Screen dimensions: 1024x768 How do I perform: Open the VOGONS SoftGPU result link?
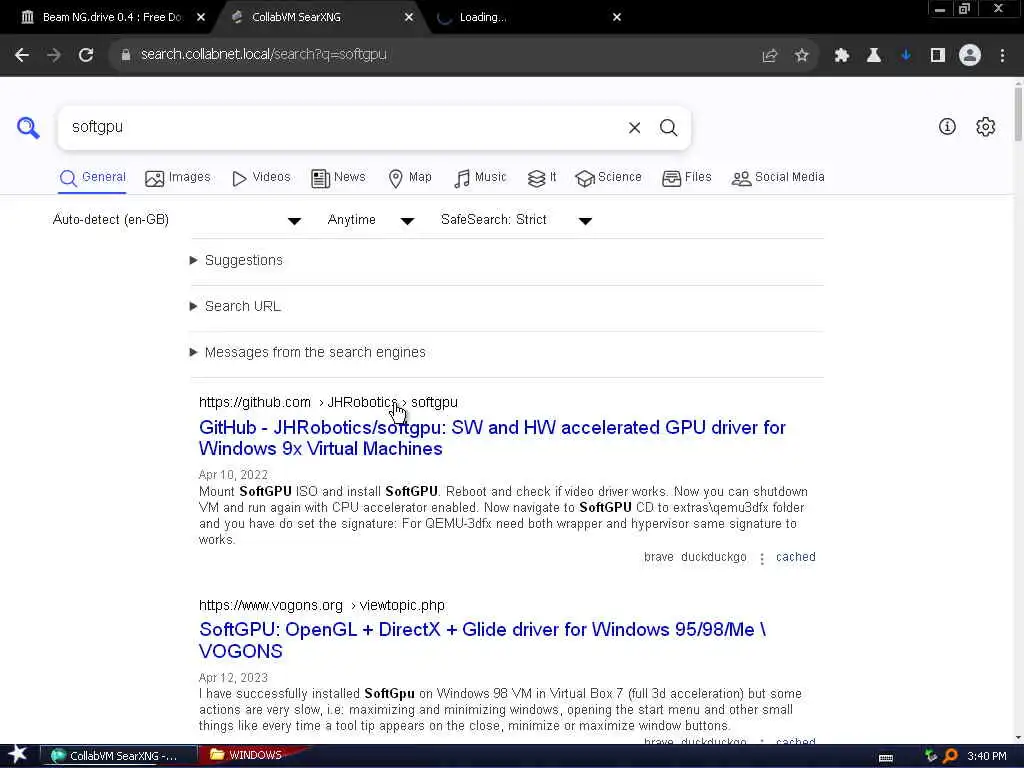tap(482, 641)
